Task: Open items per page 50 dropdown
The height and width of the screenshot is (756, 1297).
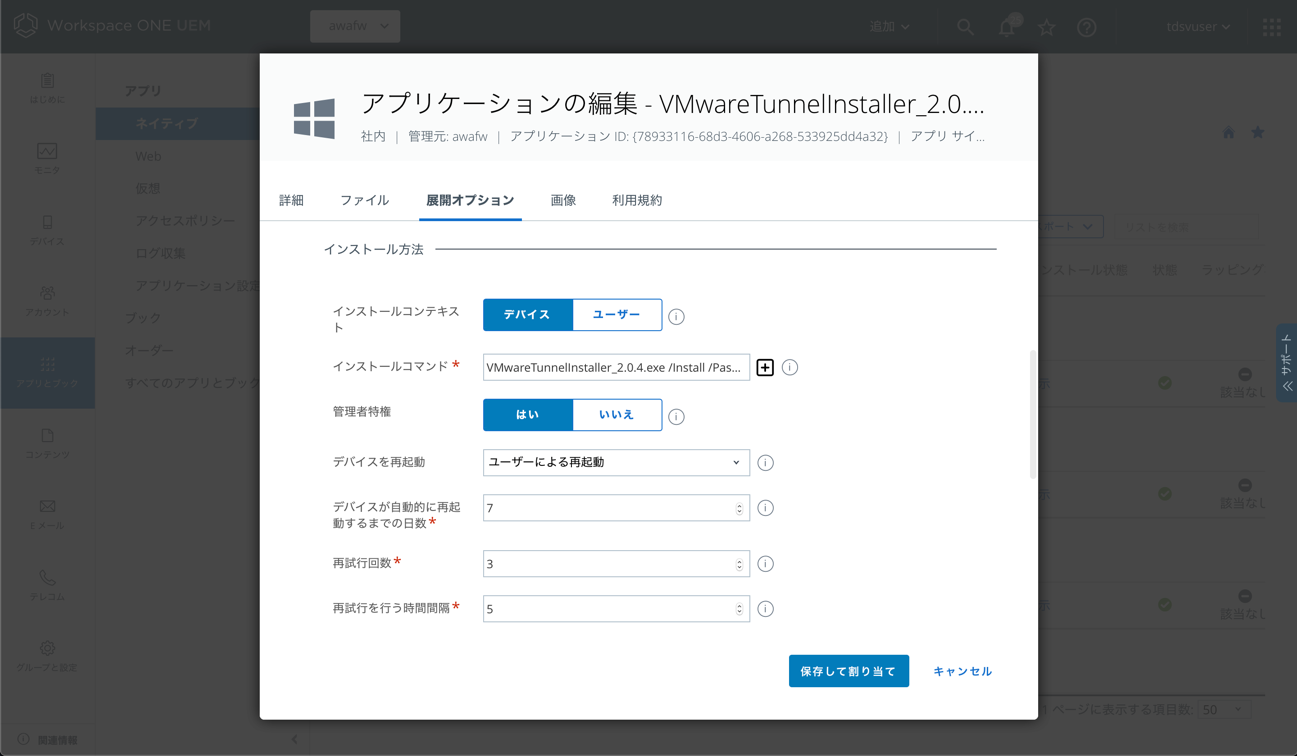Action: (1224, 709)
